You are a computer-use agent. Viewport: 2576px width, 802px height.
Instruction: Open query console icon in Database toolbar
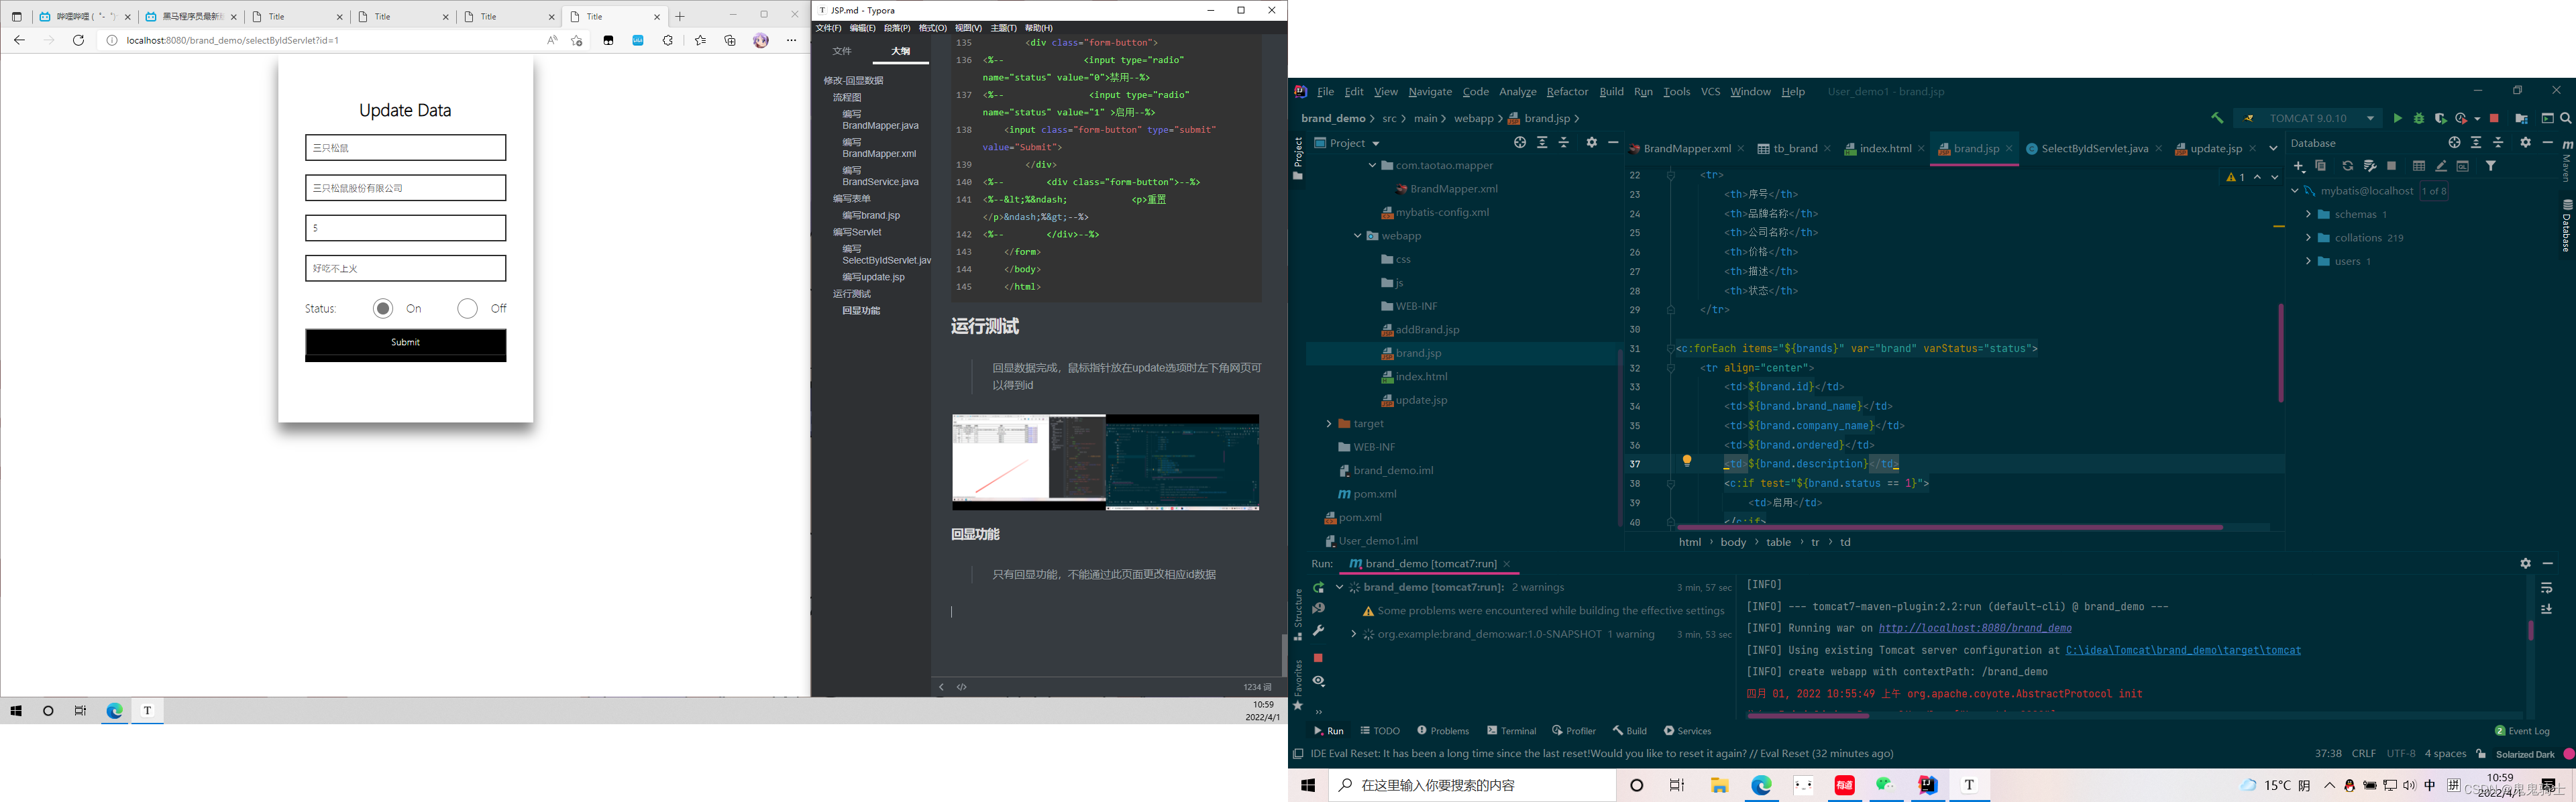point(2463,166)
